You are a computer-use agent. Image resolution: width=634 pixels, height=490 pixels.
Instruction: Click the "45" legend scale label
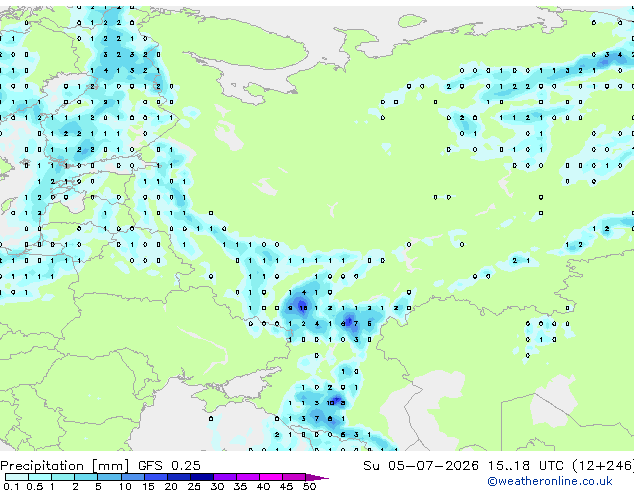click(x=286, y=486)
